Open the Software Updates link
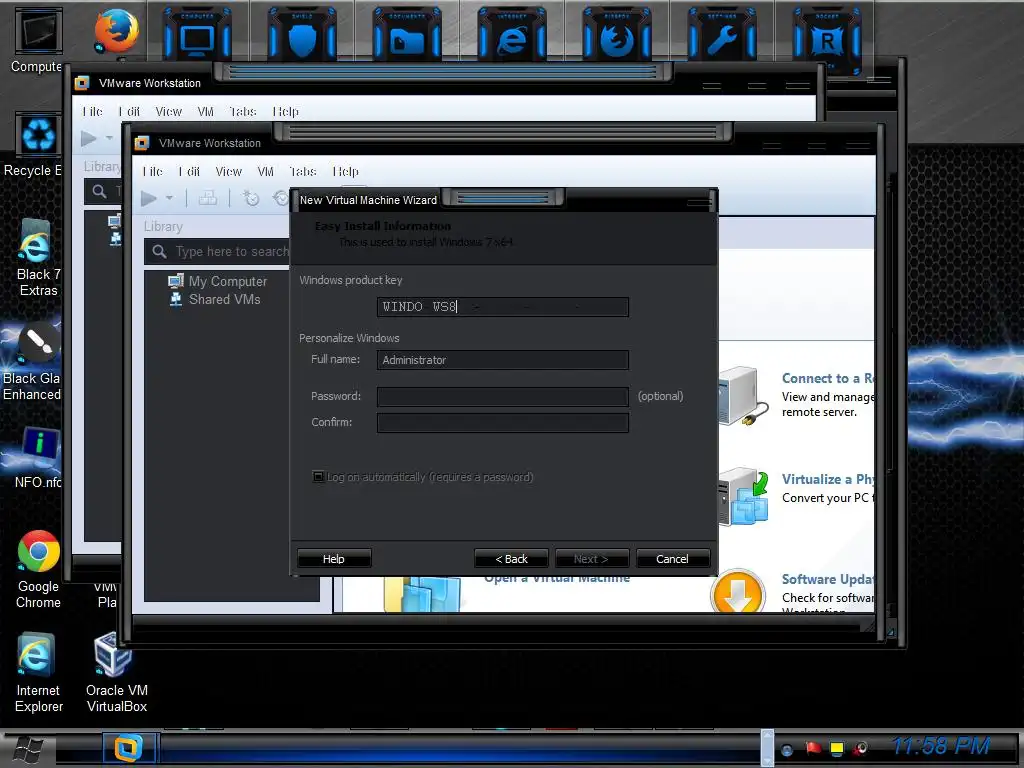This screenshot has width=1024, height=768. [827, 579]
